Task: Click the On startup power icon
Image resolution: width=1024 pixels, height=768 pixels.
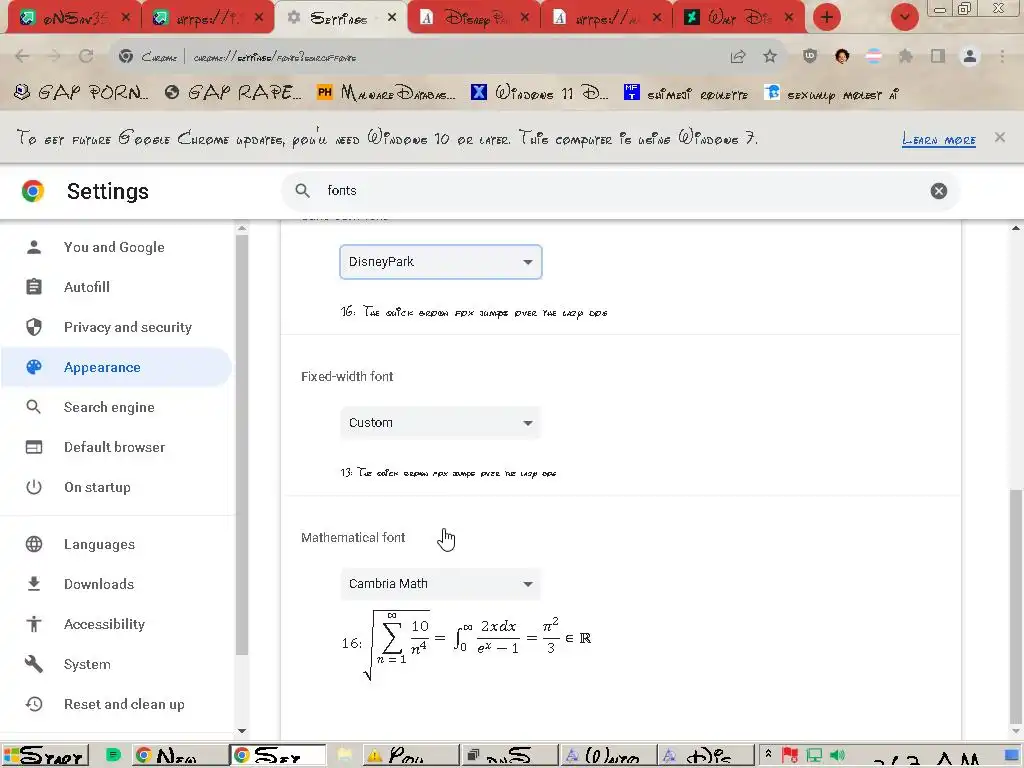Action: pyautogui.click(x=34, y=487)
